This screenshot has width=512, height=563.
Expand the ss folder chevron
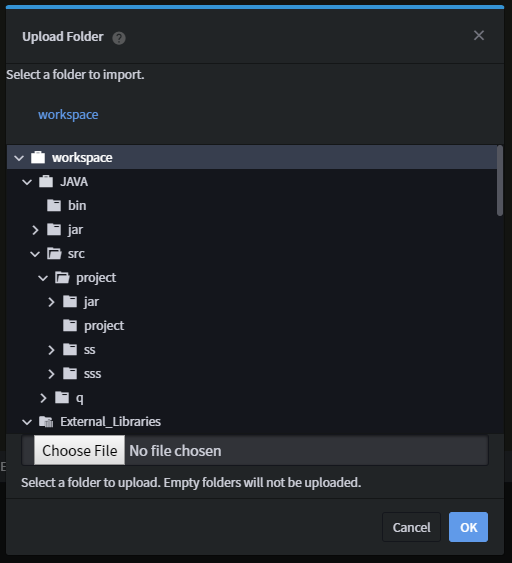51,350
